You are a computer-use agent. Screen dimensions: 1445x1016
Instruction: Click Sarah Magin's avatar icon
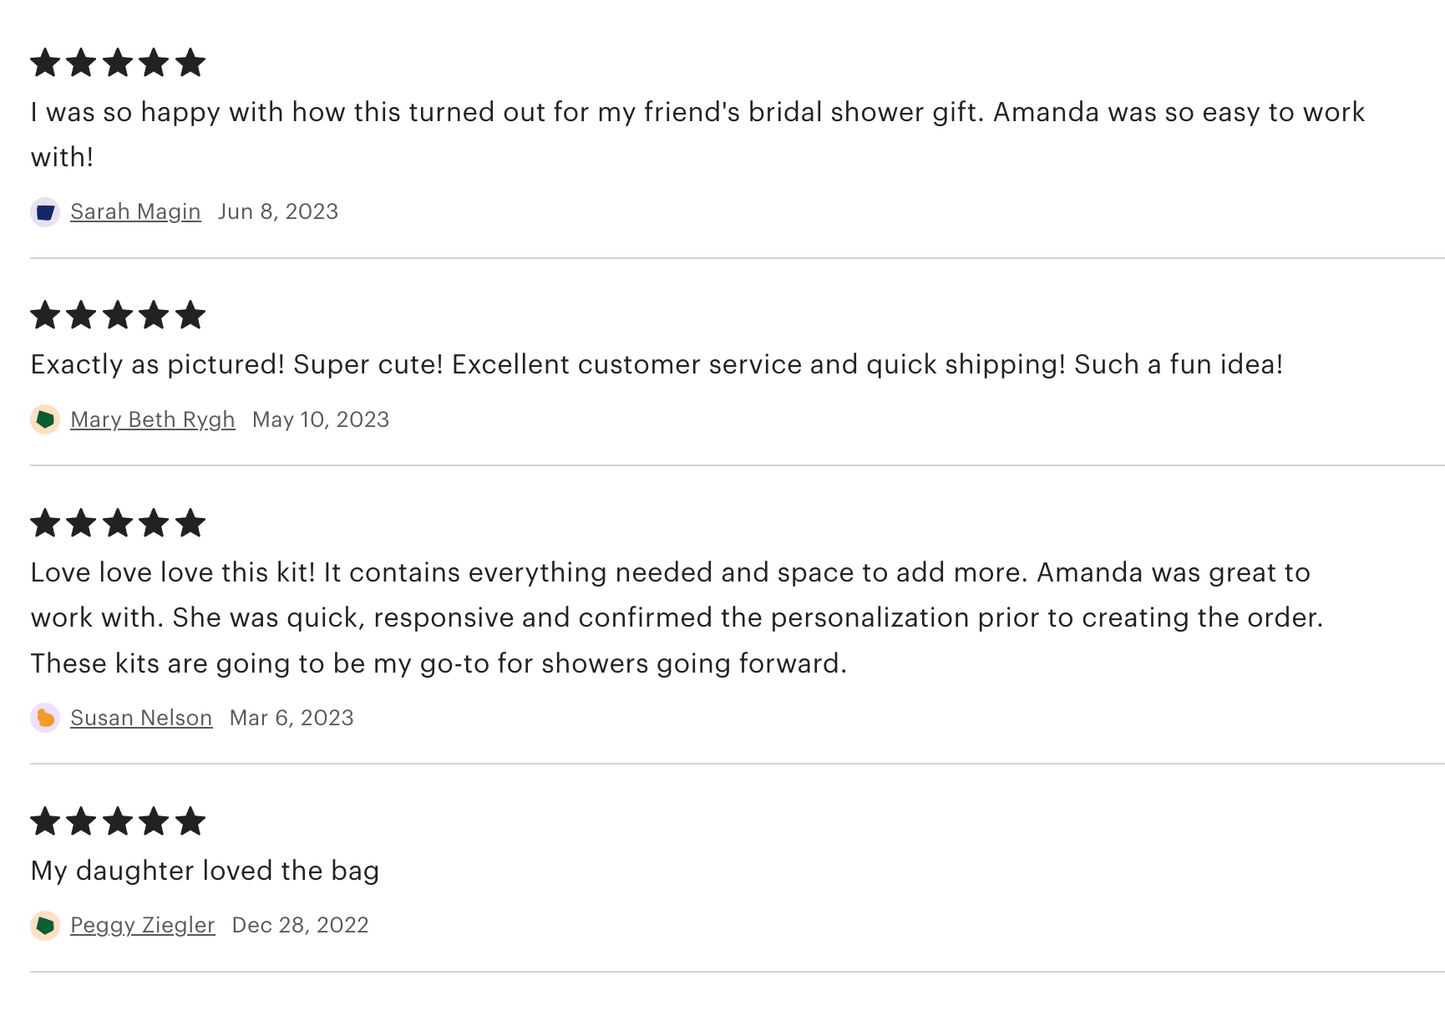[45, 212]
